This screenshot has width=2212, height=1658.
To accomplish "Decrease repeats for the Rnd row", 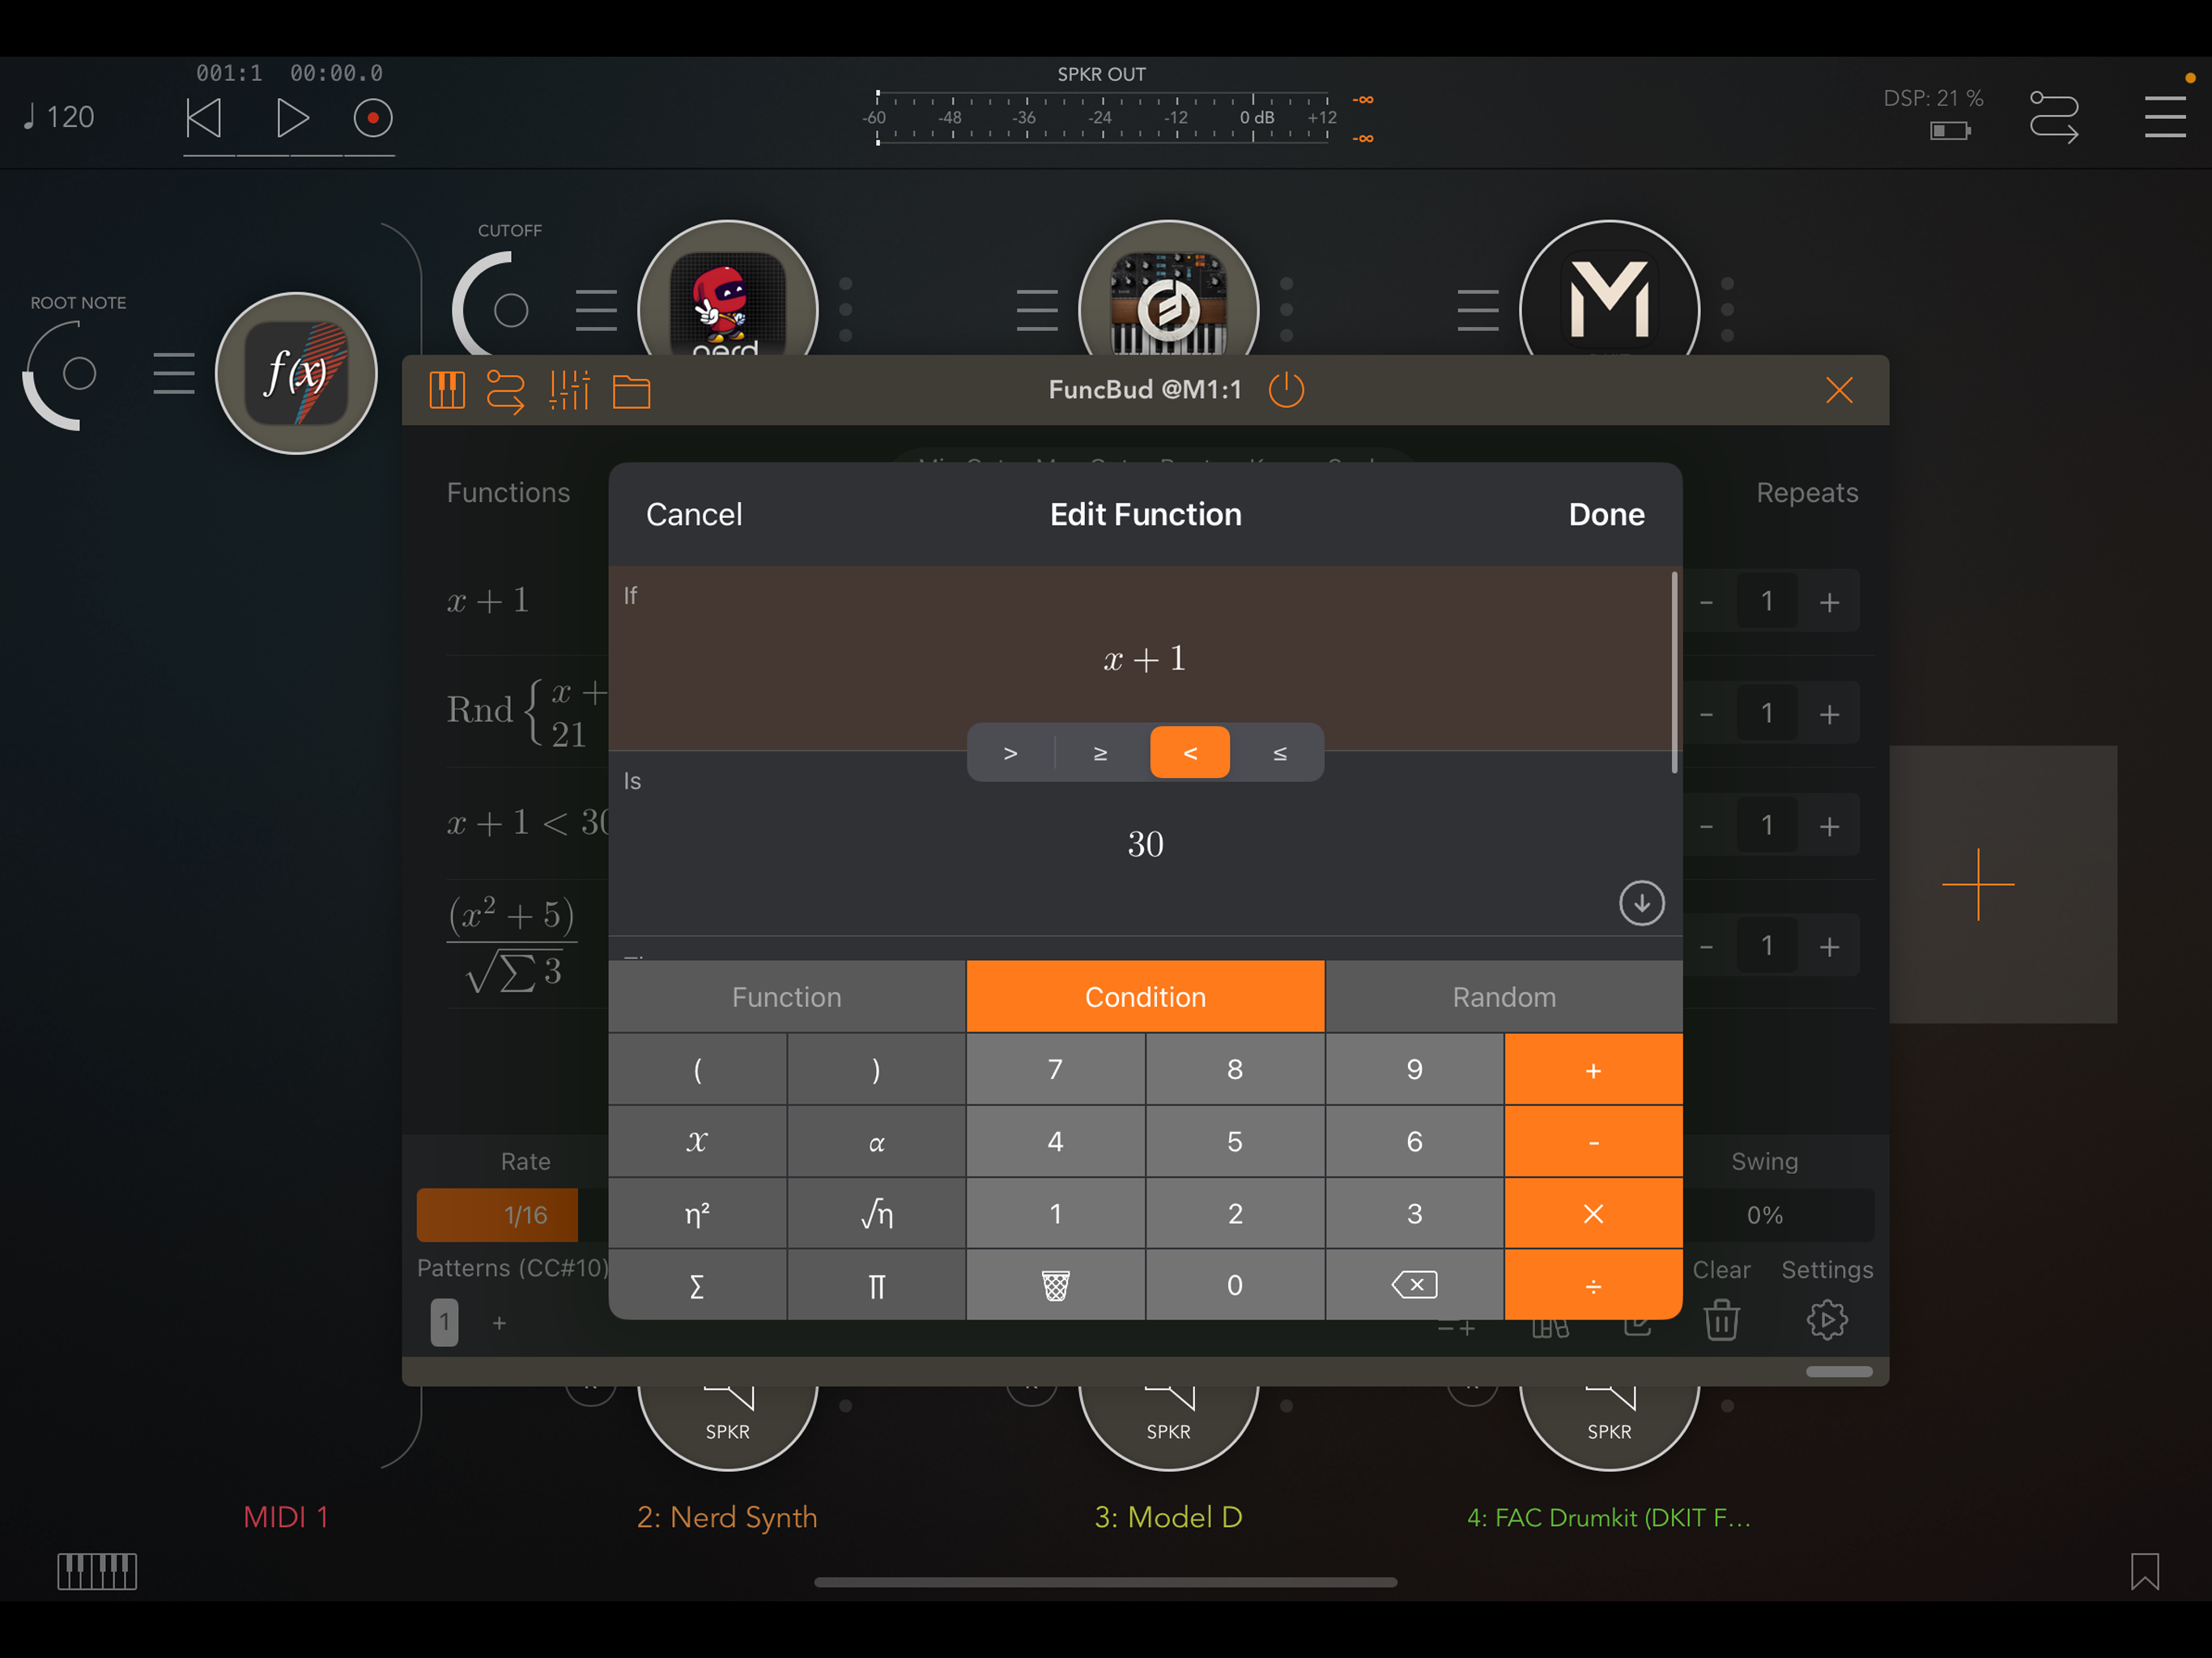I will [x=1707, y=714].
